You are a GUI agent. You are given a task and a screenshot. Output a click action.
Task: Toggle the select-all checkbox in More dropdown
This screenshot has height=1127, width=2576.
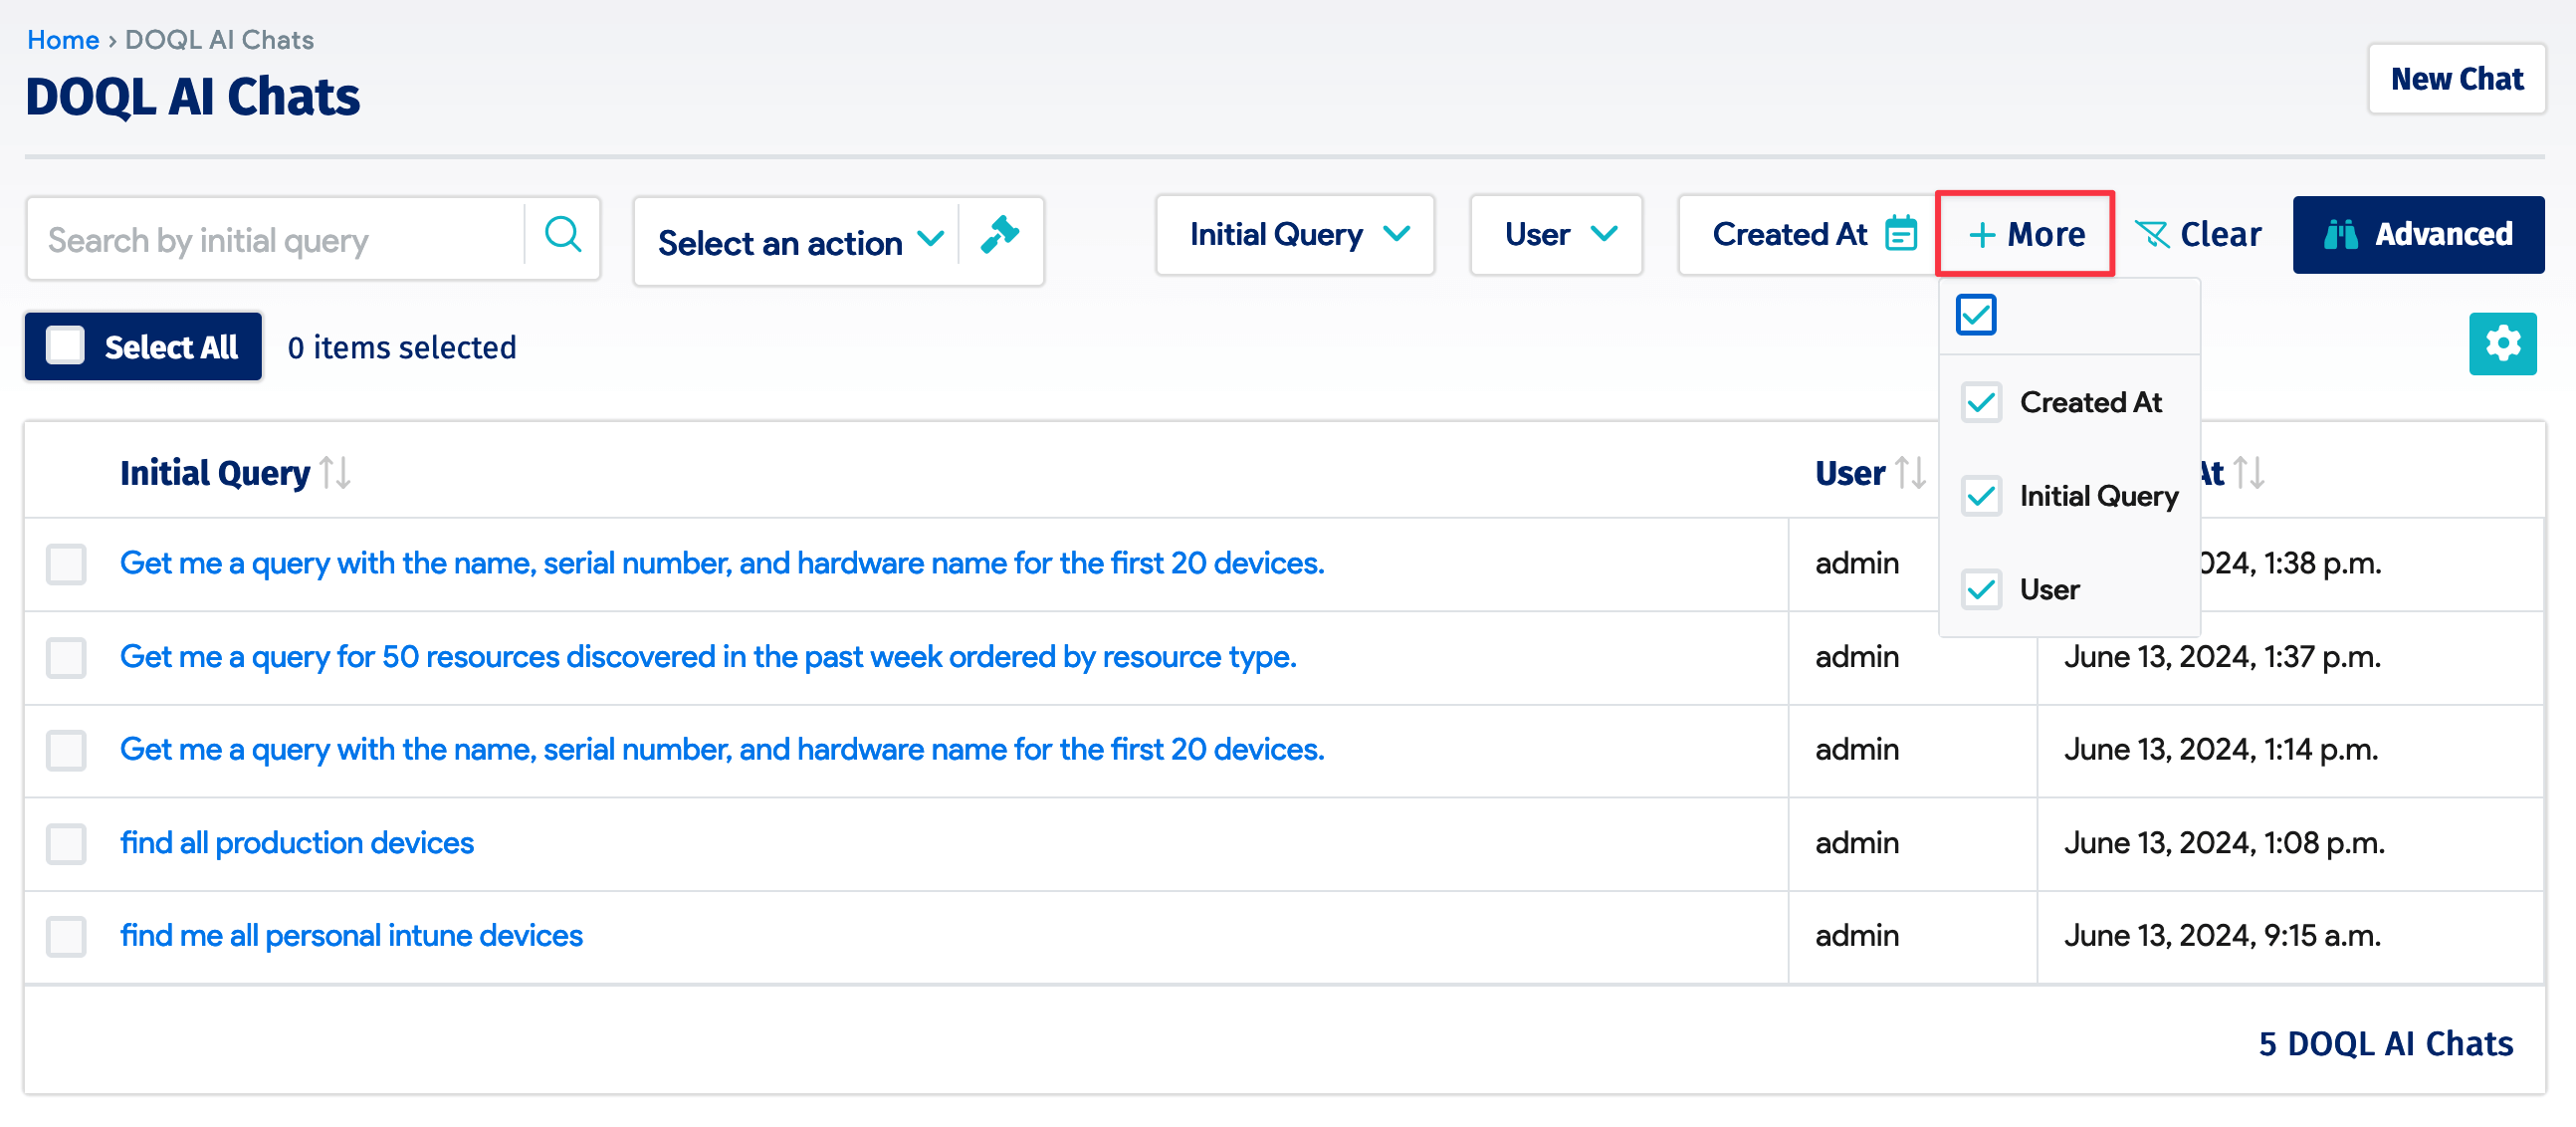pos(1976,314)
